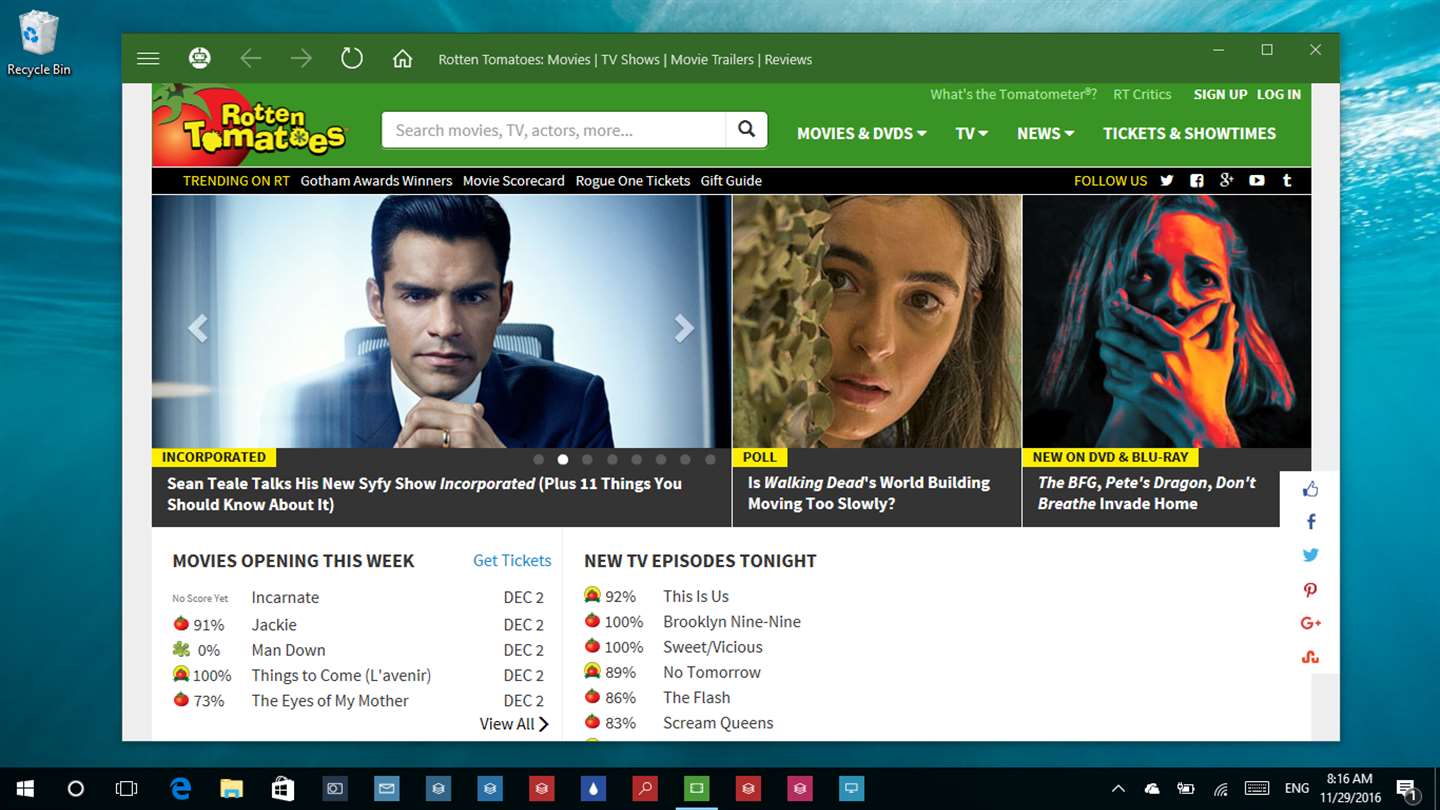Open the RT Critics link
Image resolution: width=1440 pixels, height=810 pixels.
tap(1142, 94)
